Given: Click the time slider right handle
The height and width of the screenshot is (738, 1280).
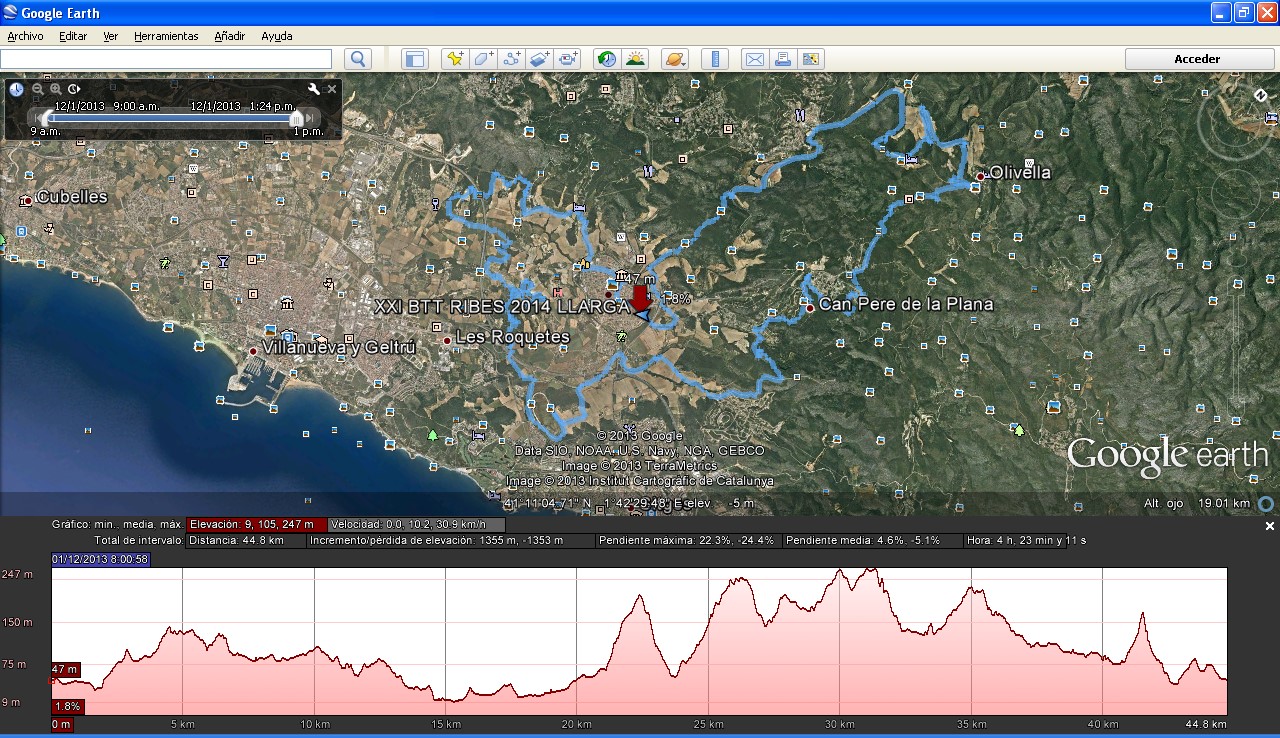Looking at the screenshot, I should [296, 118].
